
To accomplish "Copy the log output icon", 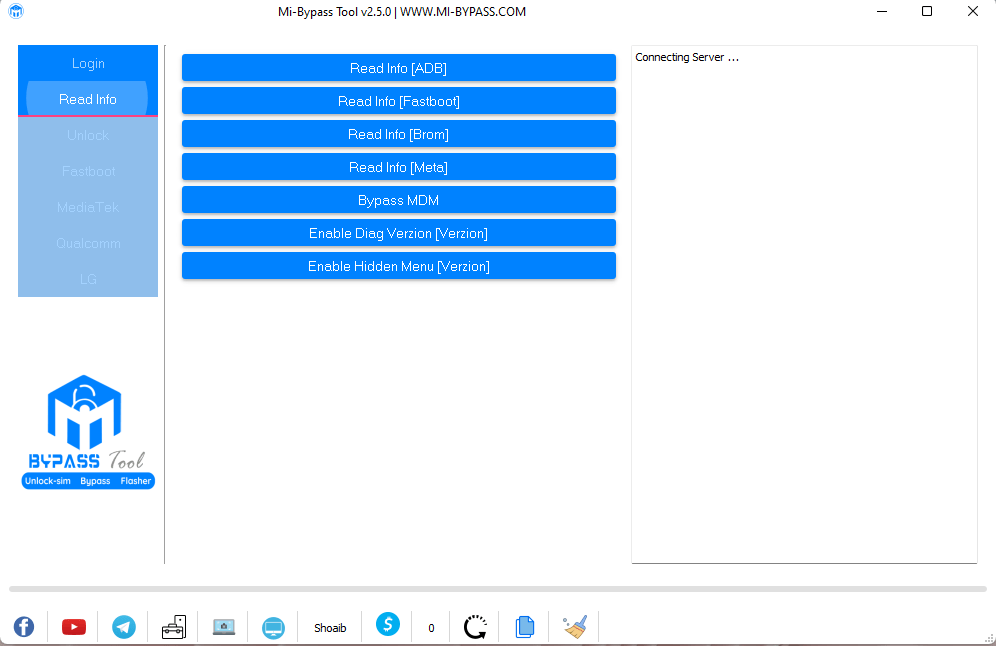I will (x=524, y=627).
